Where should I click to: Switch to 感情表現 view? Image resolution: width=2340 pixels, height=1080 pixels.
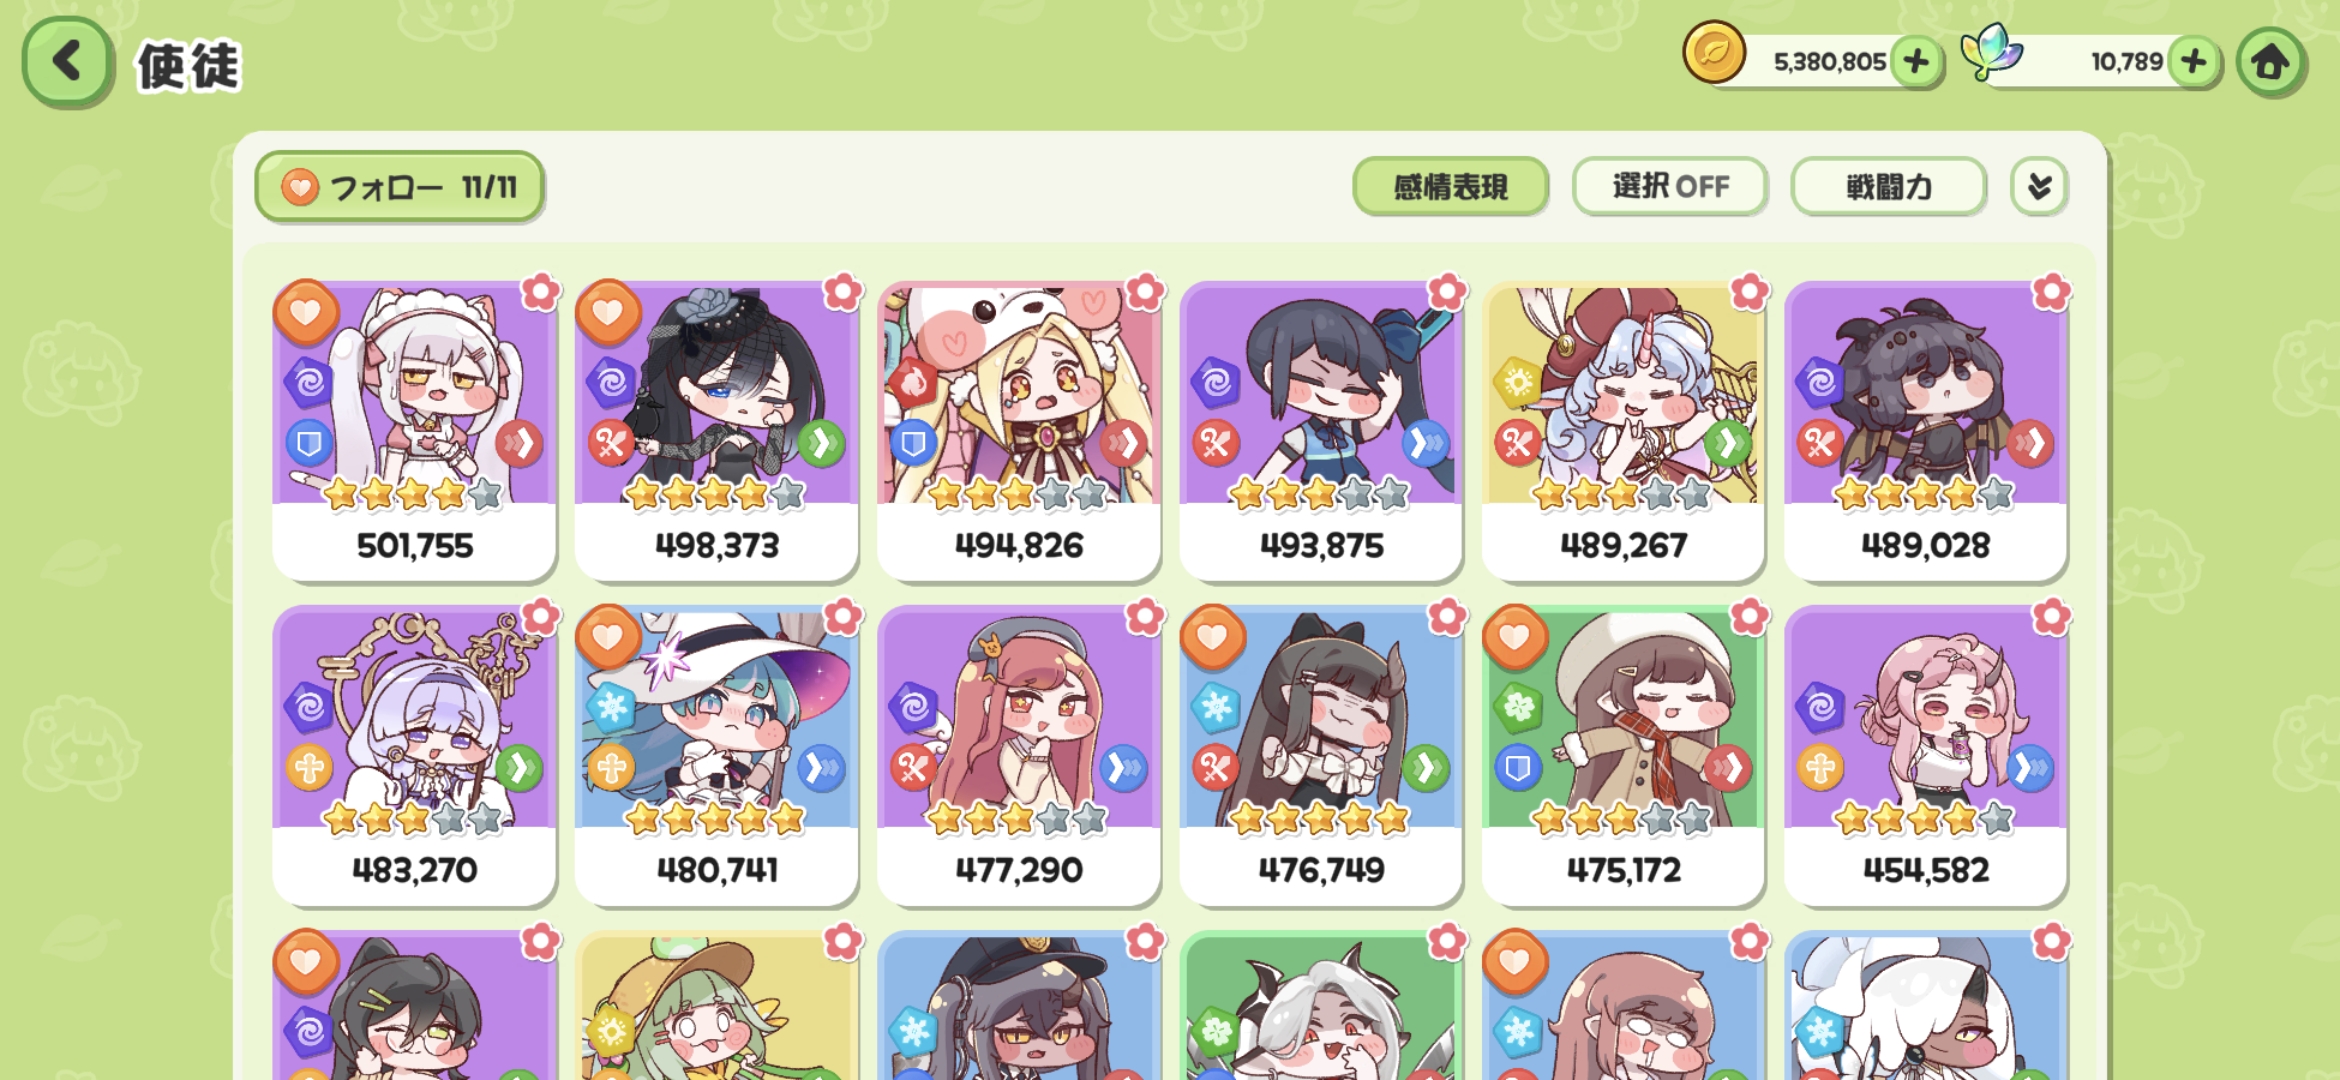(x=1450, y=187)
